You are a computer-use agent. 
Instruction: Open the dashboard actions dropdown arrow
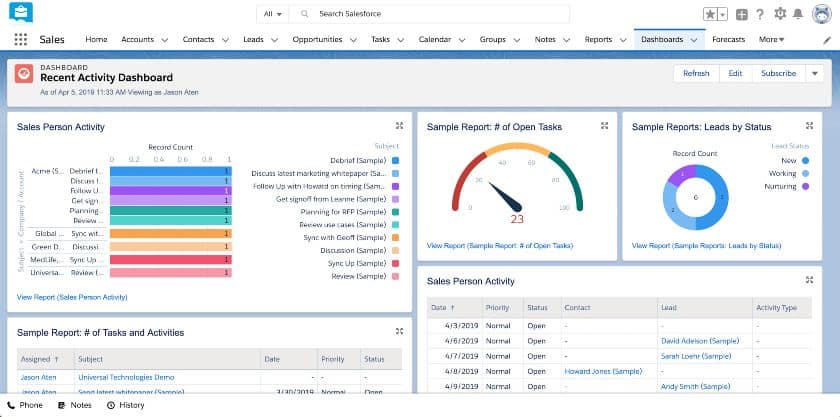[x=815, y=73]
